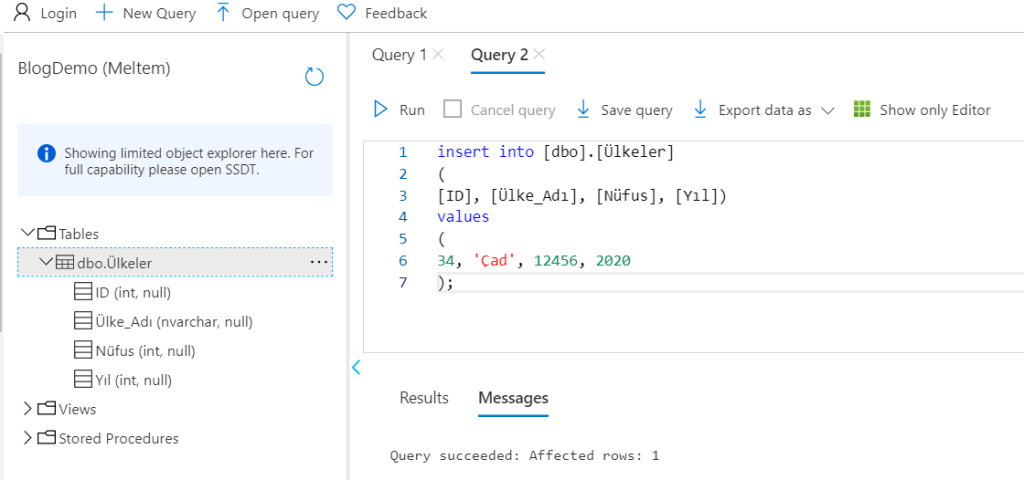Click the green grid Show only Editor icon
1024x480 pixels.
pos(862,110)
